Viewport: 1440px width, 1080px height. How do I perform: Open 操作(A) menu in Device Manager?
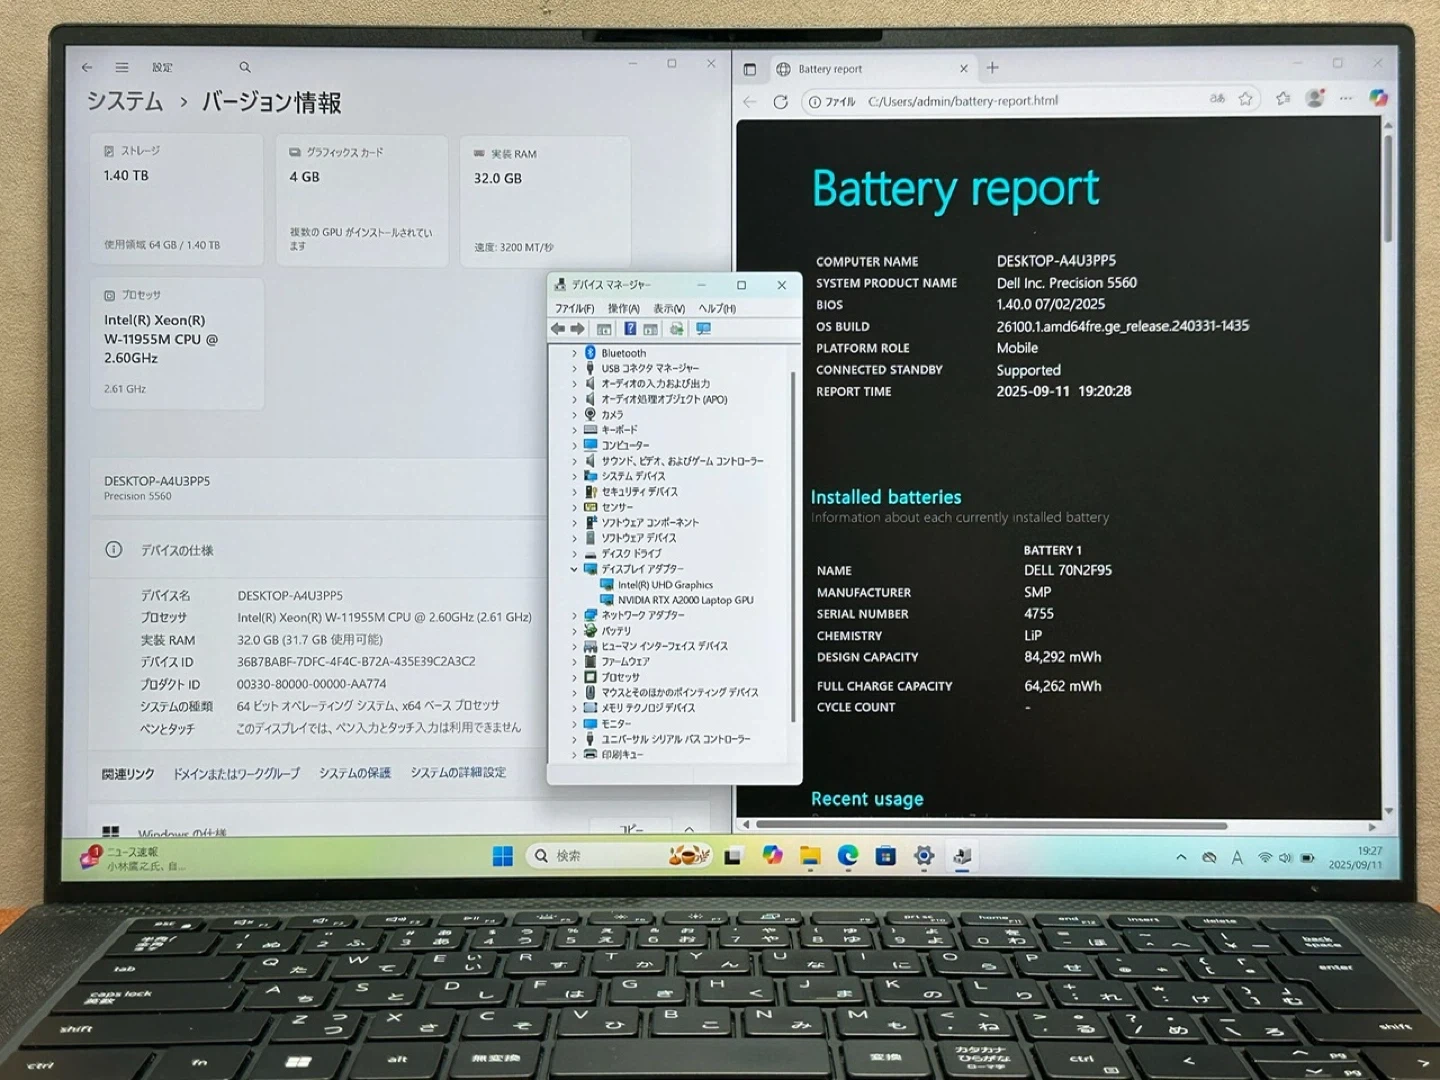pyautogui.click(x=624, y=308)
